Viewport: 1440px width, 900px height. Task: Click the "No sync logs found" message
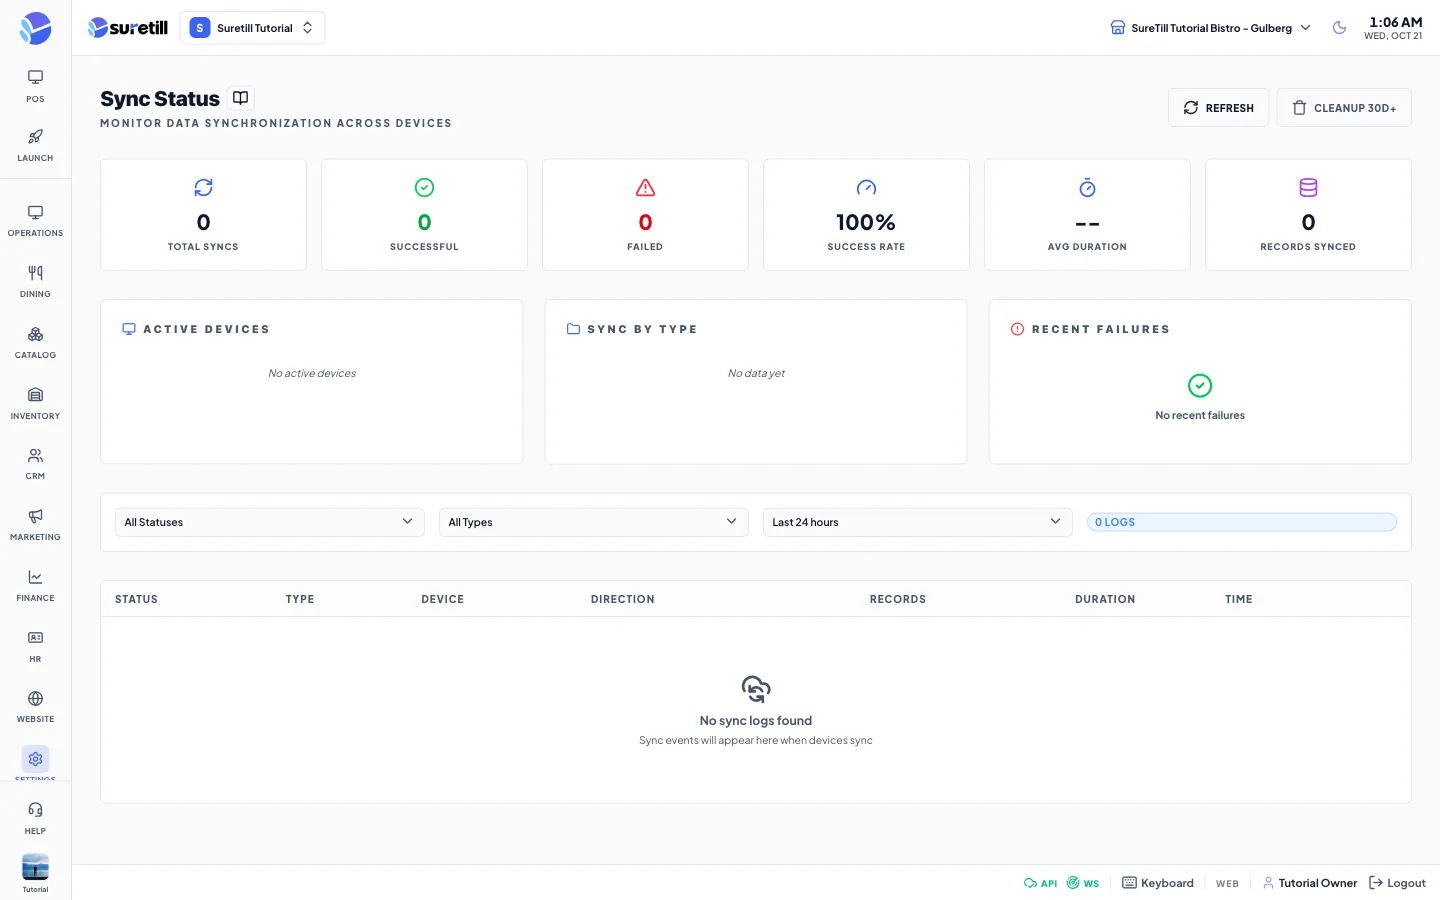tap(756, 720)
